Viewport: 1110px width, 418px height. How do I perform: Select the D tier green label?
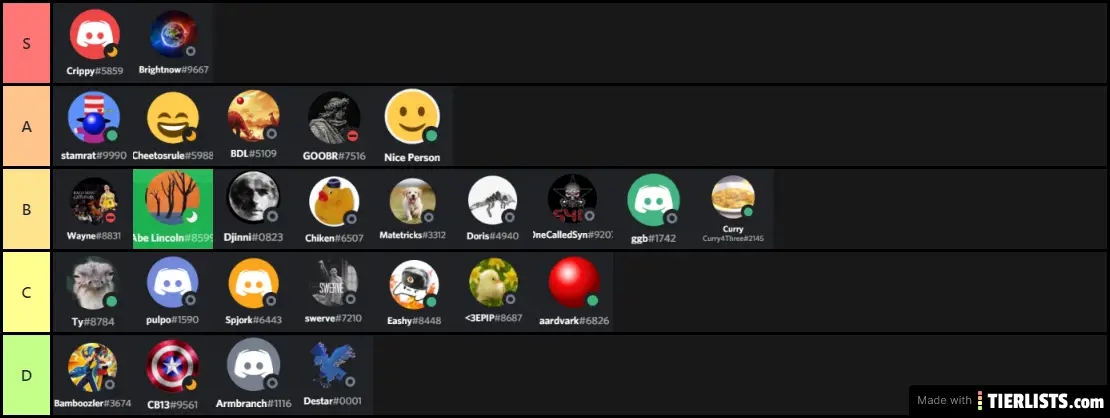tap(26, 375)
